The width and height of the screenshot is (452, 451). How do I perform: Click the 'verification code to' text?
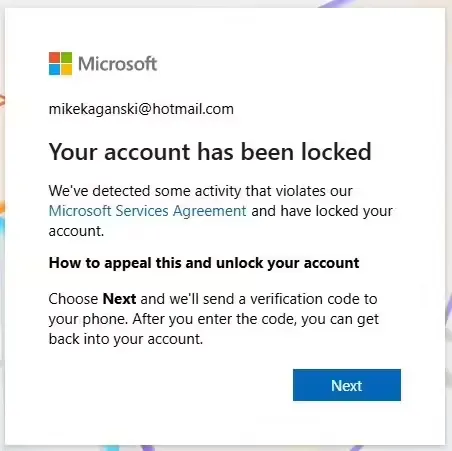[x=314, y=299]
